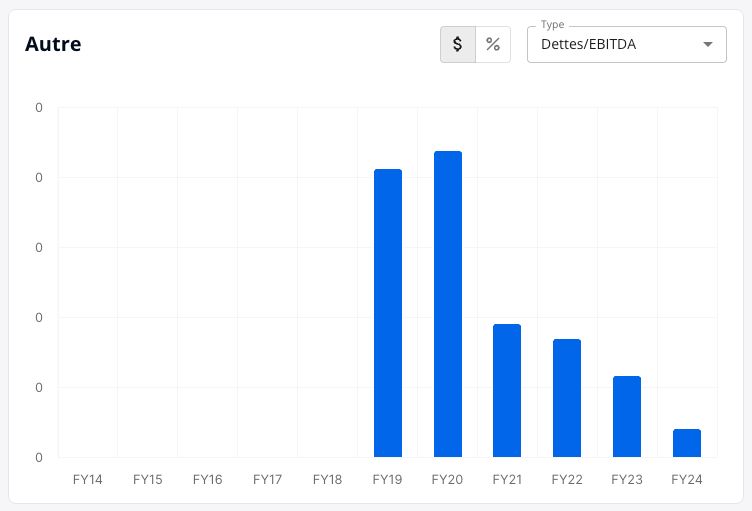
Task: Click the FY17 axis label
Action: pyautogui.click(x=268, y=479)
